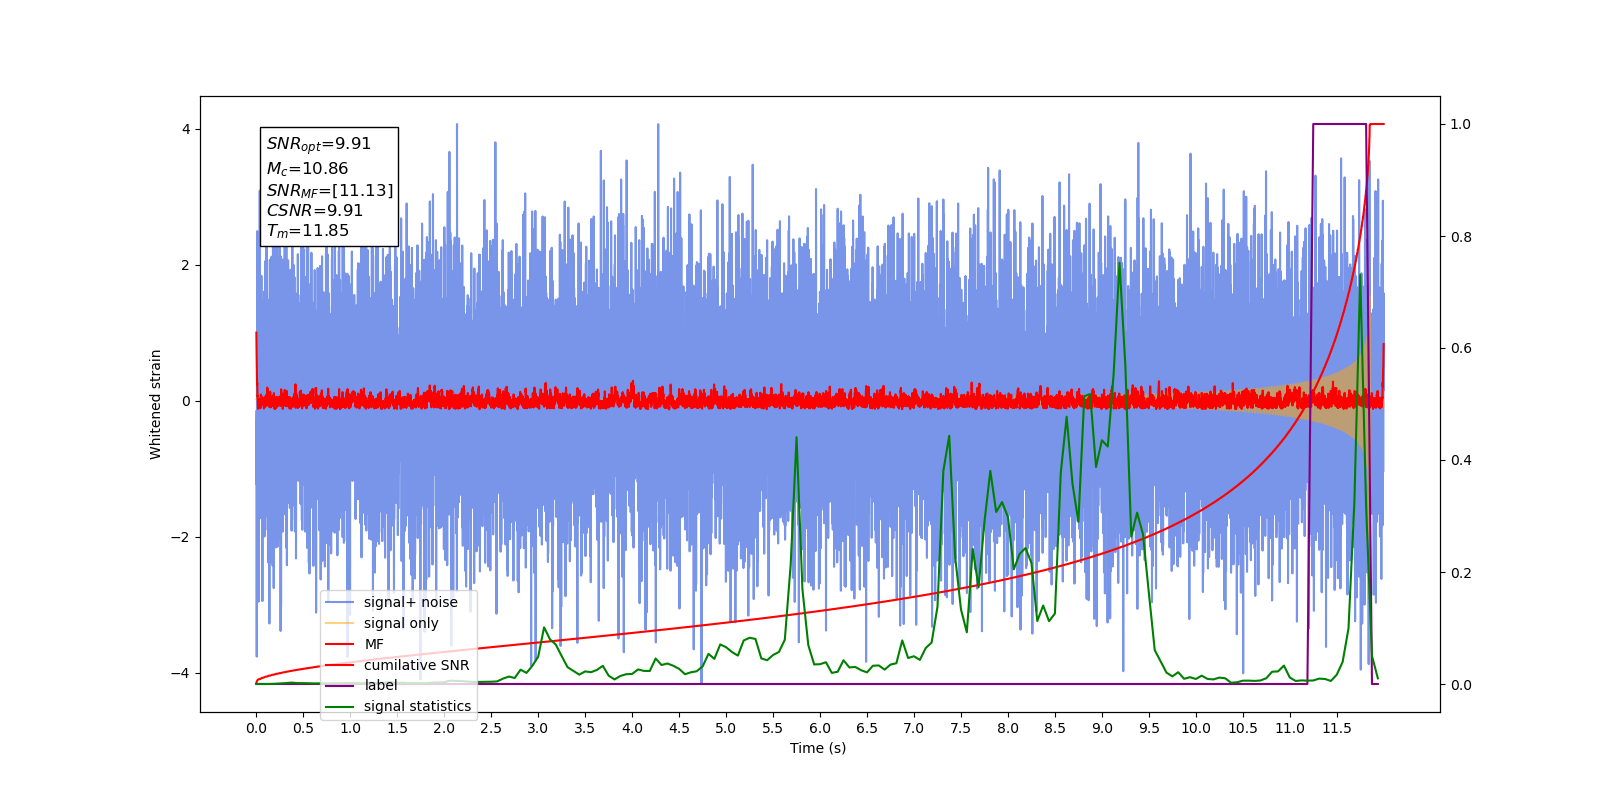Click the right y-axis tick label 0.6
Viewport: 1600px width, 800px height.
click(1461, 349)
